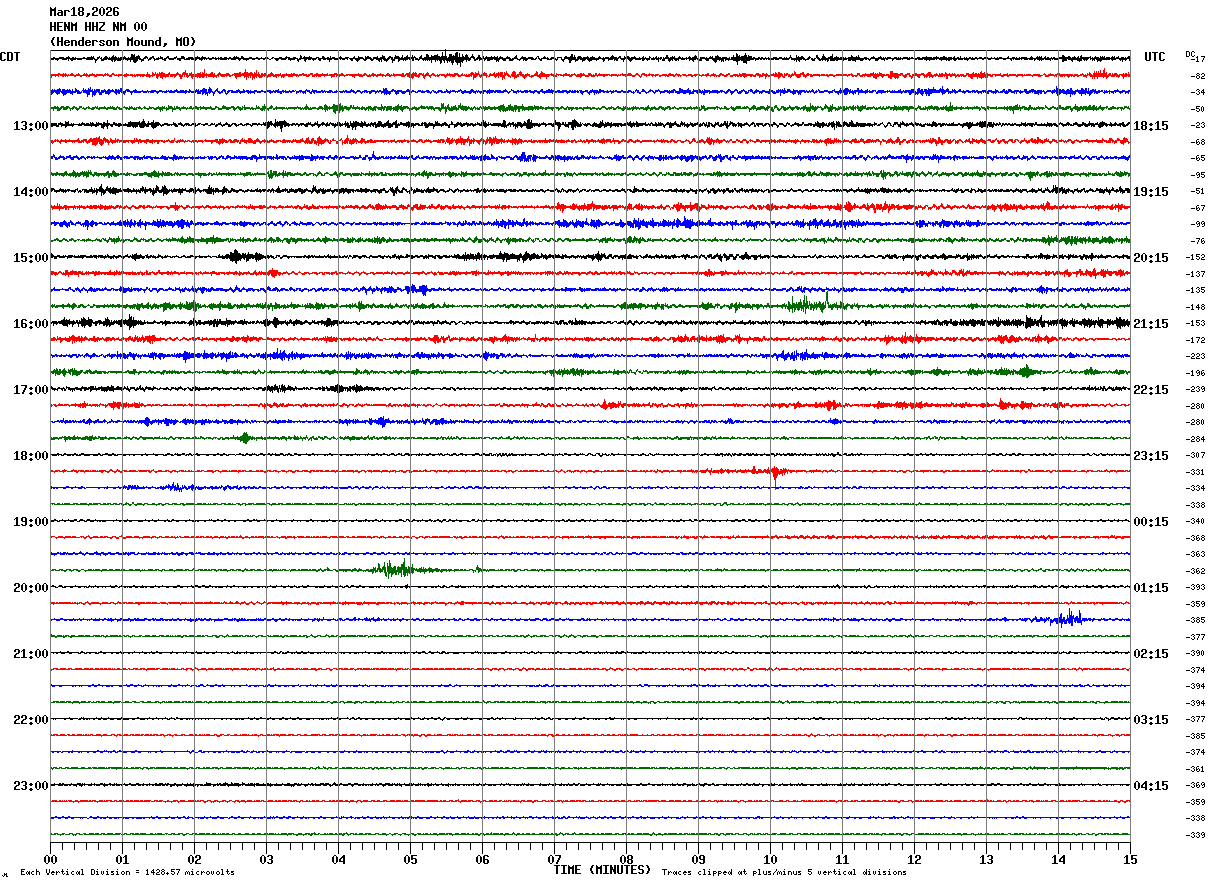
Task: Select the 18:00 CDT time label
Action: [x=30, y=456]
